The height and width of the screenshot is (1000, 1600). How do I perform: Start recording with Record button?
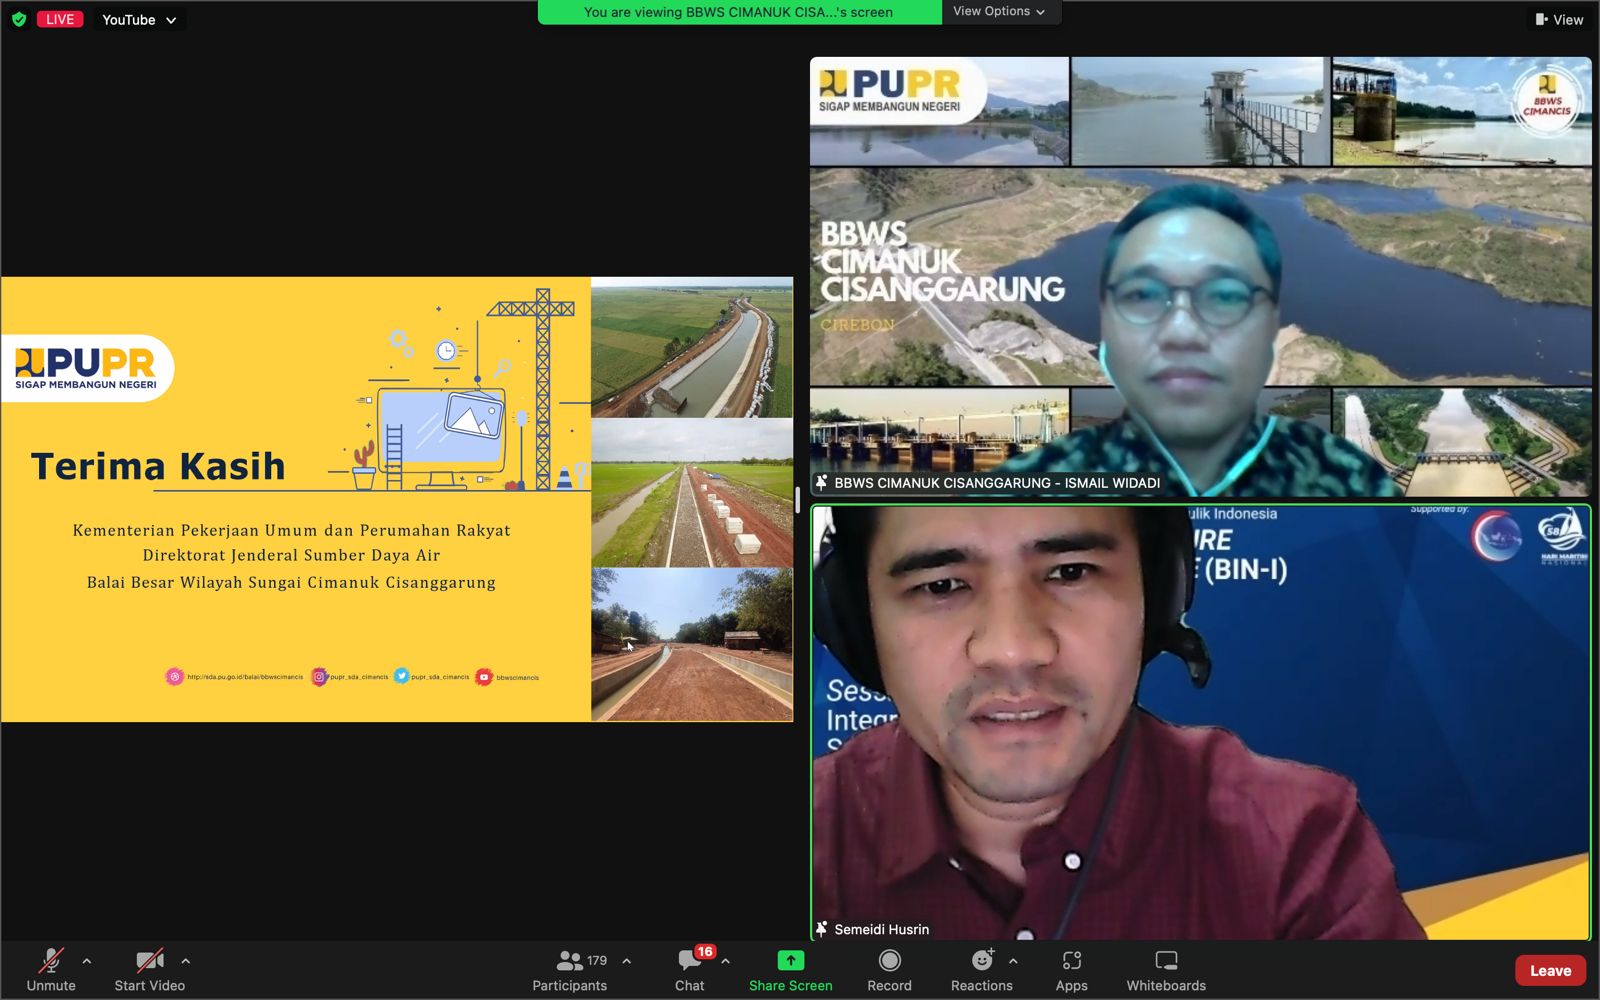point(889,970)
